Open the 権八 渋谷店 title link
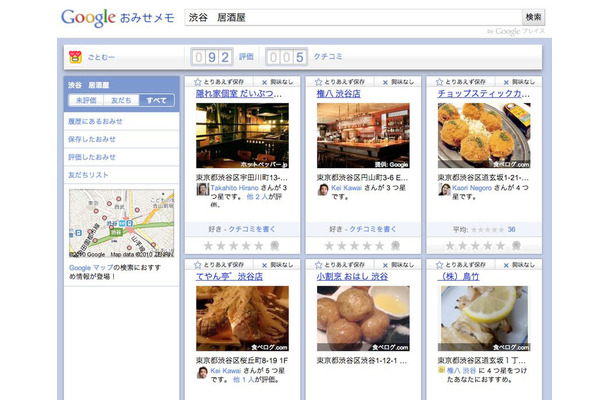Screen dimensions: 610x400 tap(338, 94)
